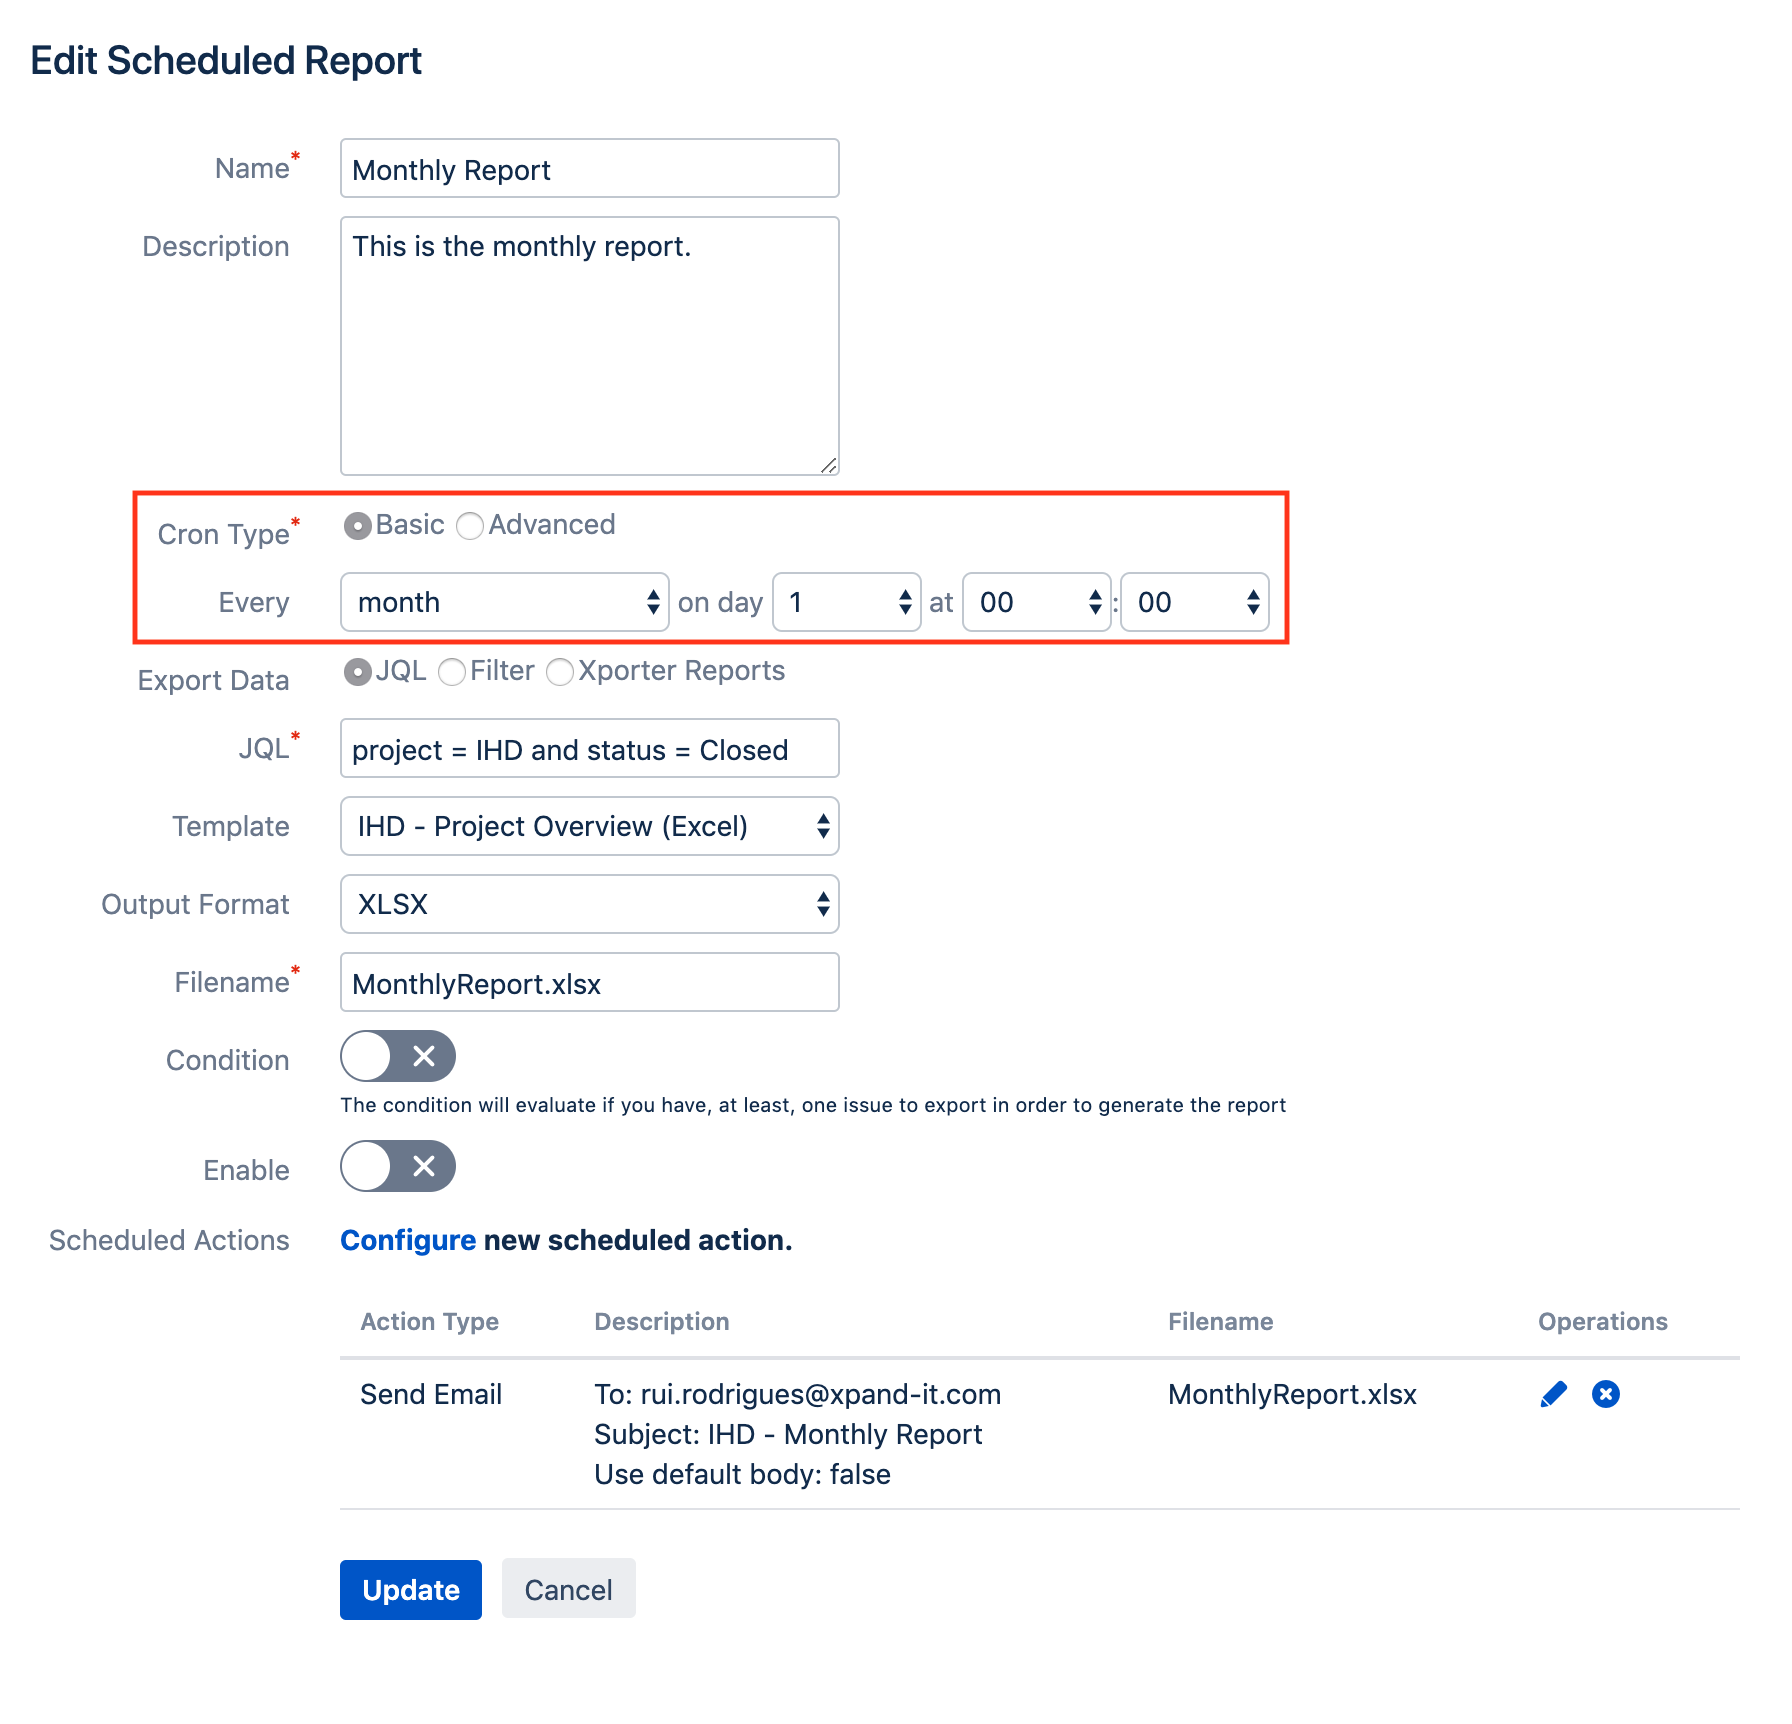
Task: Expand the hour selector after 'at'
Action: 1036,602
